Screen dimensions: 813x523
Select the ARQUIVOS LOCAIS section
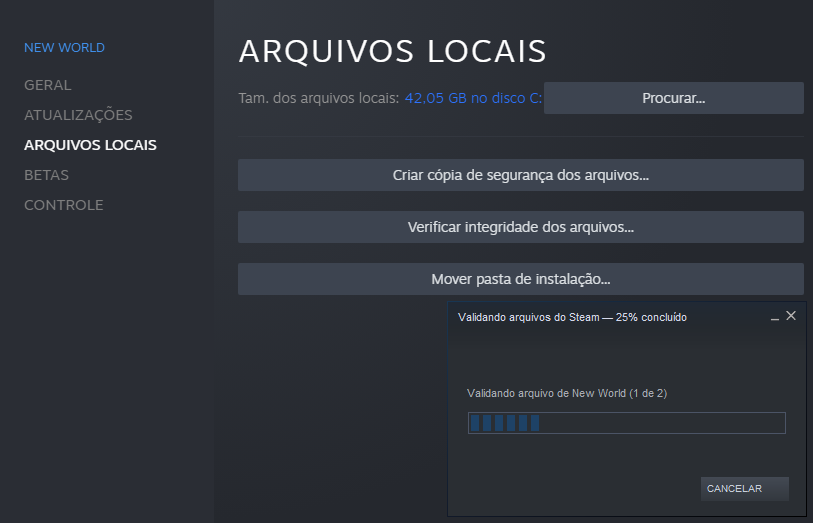coord(90,145)
